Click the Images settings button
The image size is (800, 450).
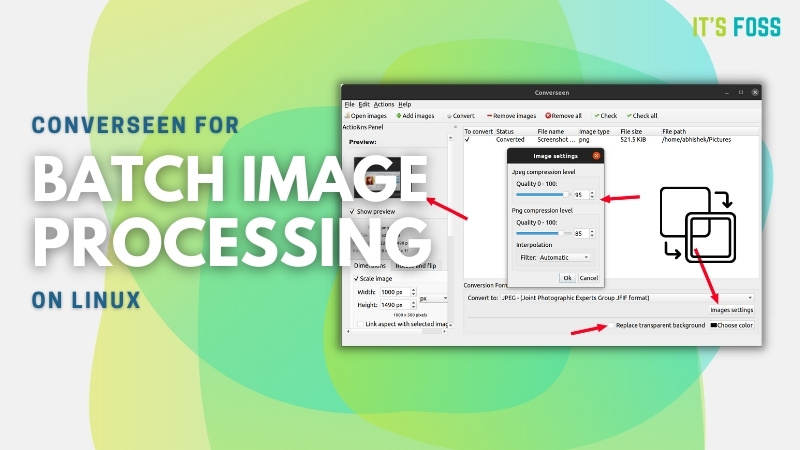(732, 310)
